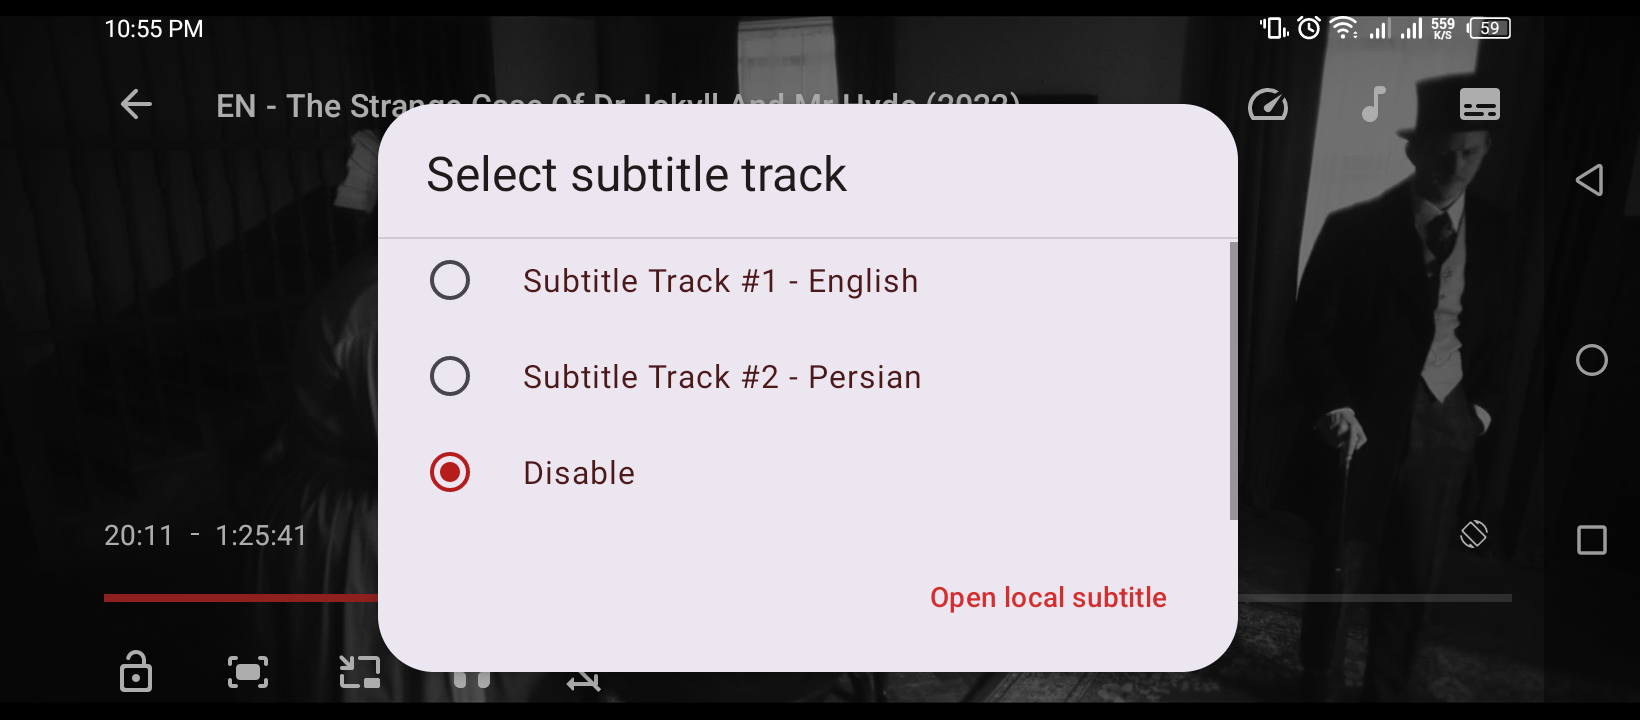Enter picture-in-picture mode

click(x=360, y=672)
